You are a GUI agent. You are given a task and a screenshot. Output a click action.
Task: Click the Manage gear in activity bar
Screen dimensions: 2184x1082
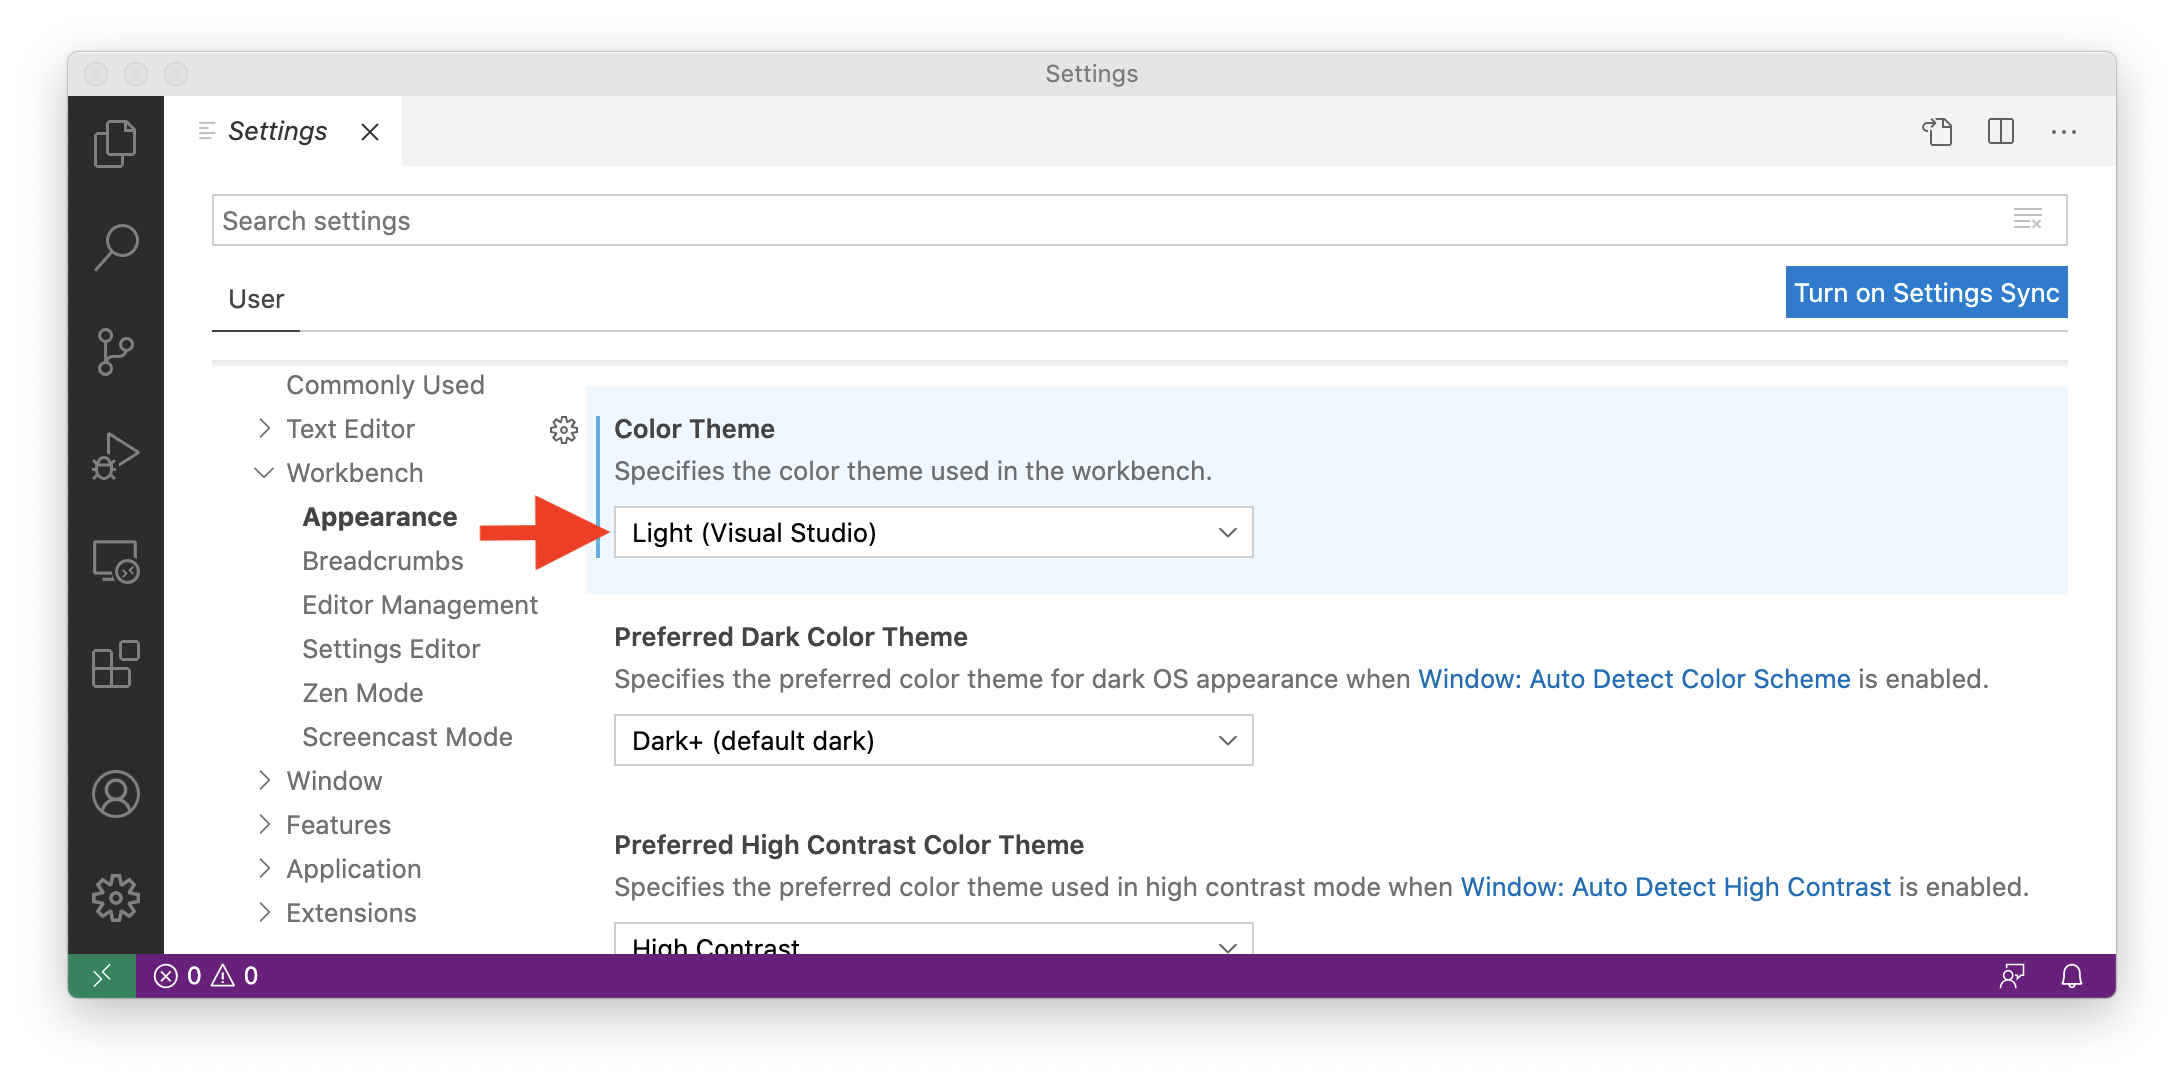tap(115, 898)
